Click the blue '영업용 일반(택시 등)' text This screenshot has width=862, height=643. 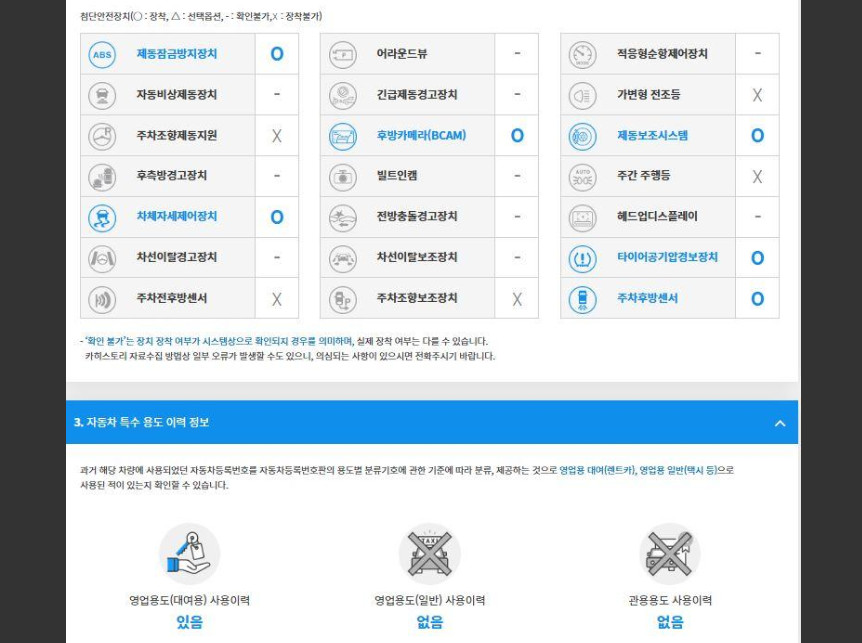pyautogui.click(x=678, y=470)
